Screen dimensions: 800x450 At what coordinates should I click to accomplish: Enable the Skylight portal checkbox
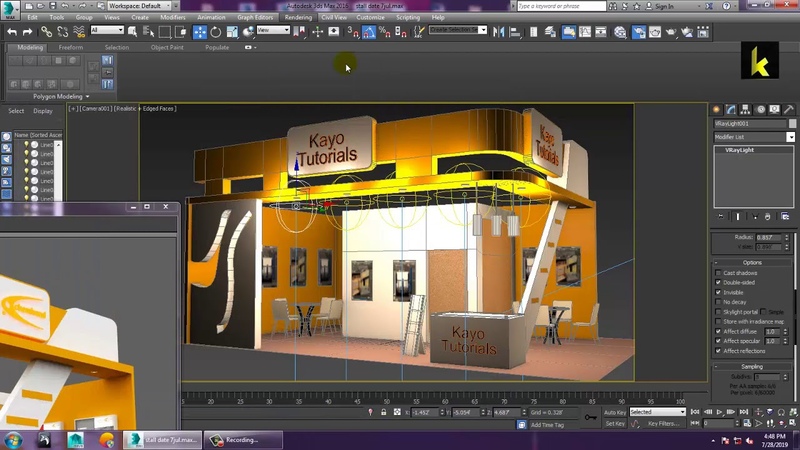[x=718, y=312]
